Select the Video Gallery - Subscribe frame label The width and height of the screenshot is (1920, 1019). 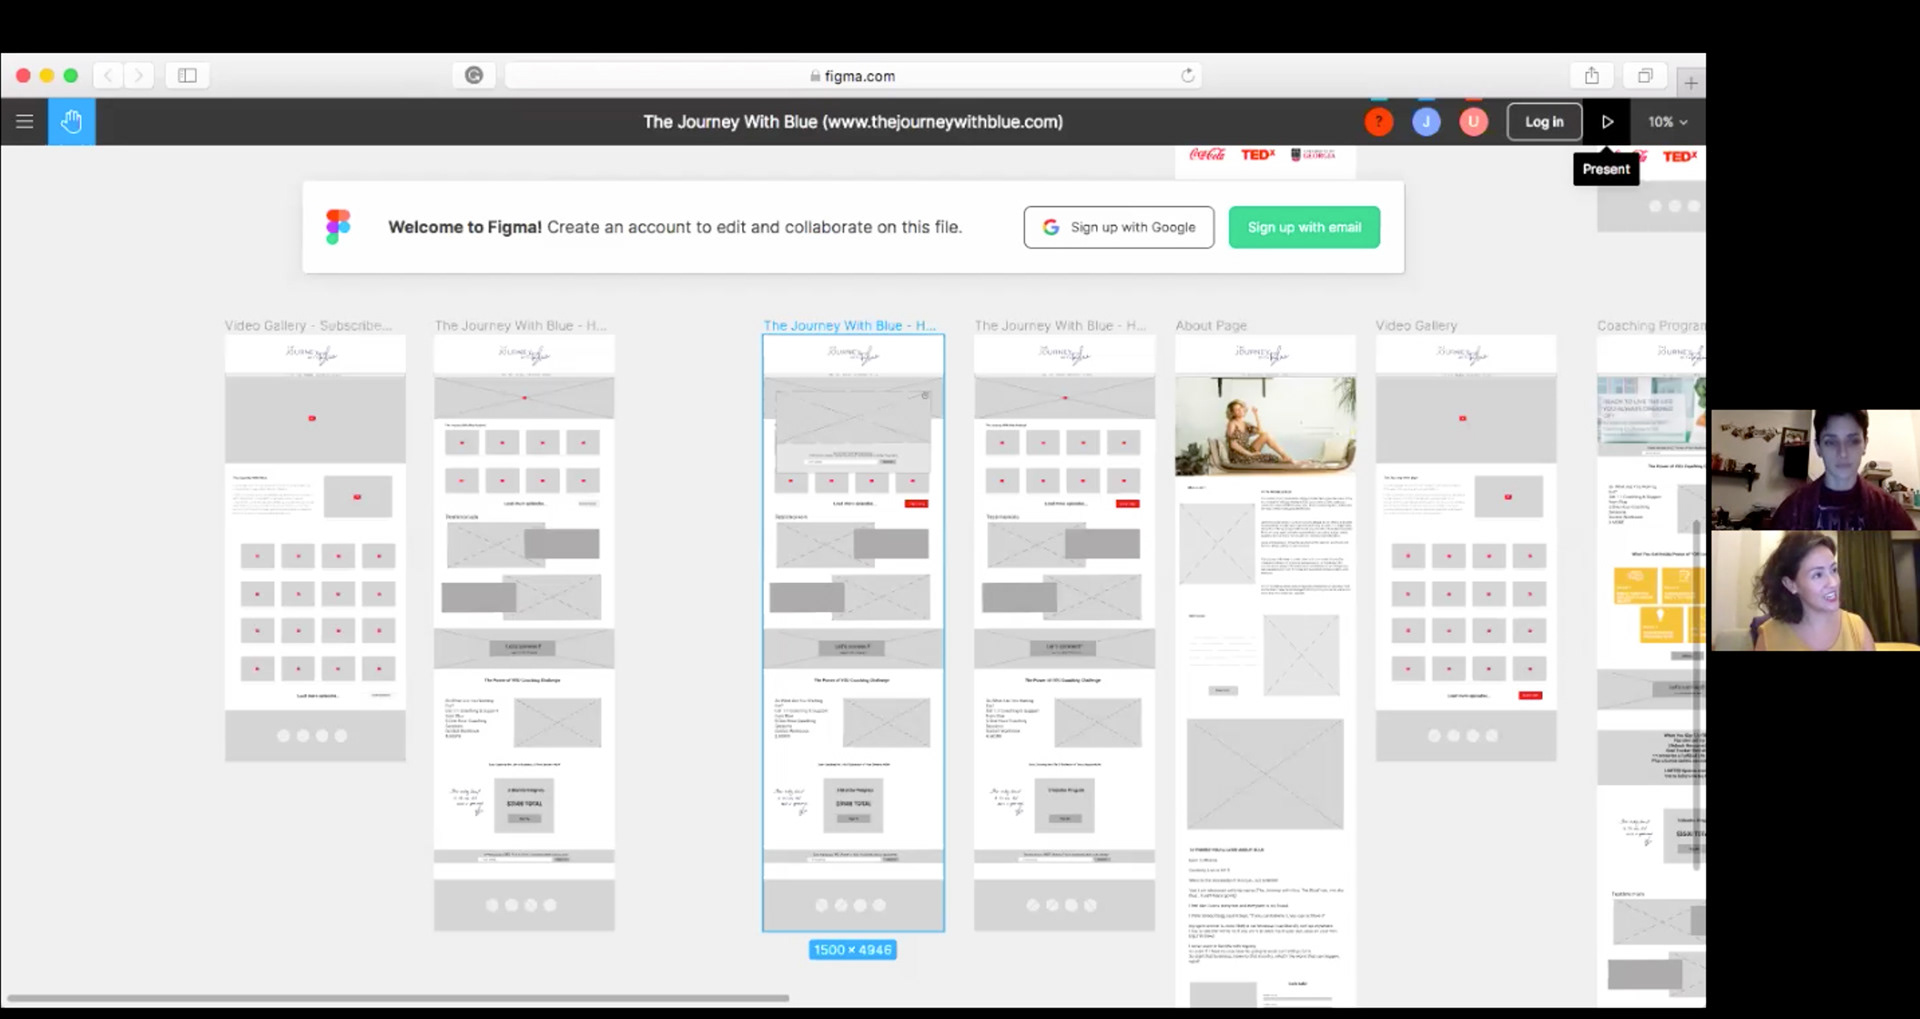pos(308,326)
